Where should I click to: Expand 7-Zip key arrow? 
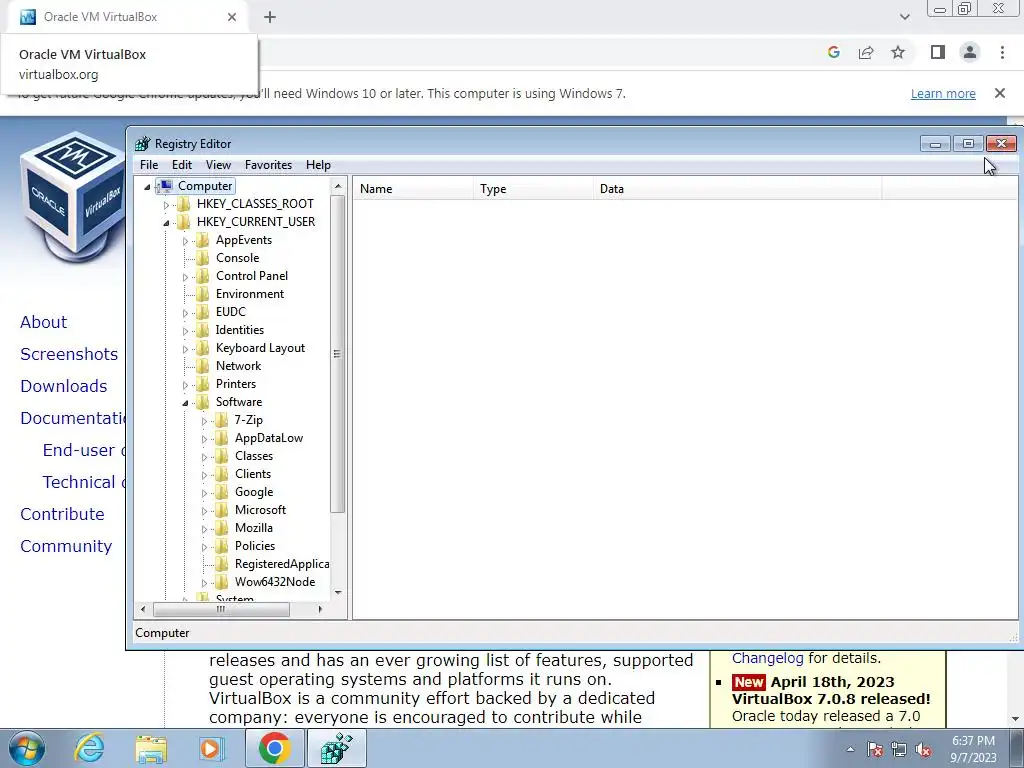pos(204,421)
